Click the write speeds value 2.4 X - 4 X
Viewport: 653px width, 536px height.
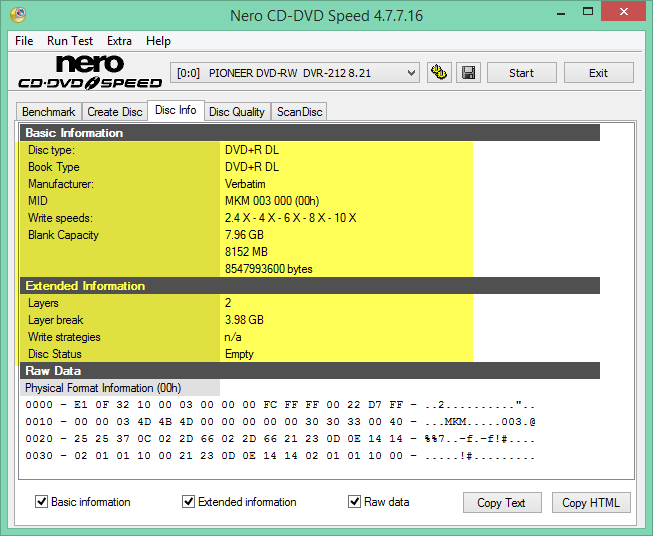pyautogui.click(x=290, y=218)
